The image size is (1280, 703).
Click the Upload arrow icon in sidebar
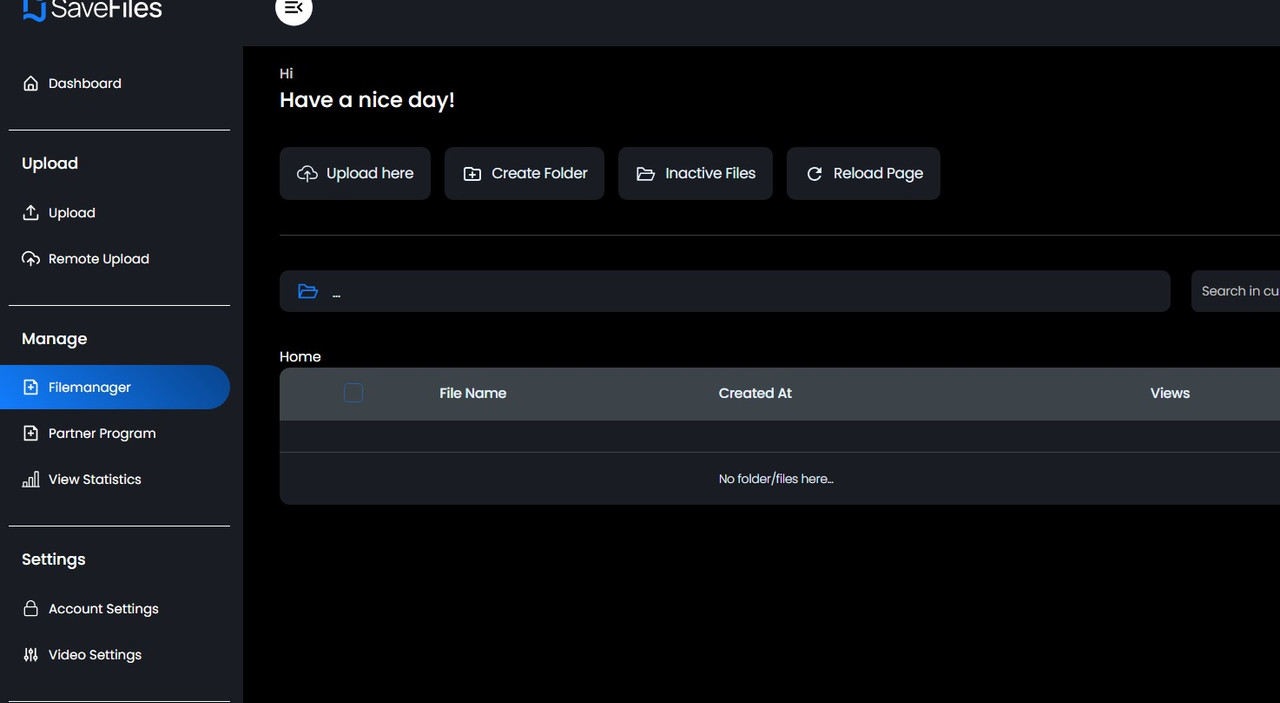pos(31,213)
